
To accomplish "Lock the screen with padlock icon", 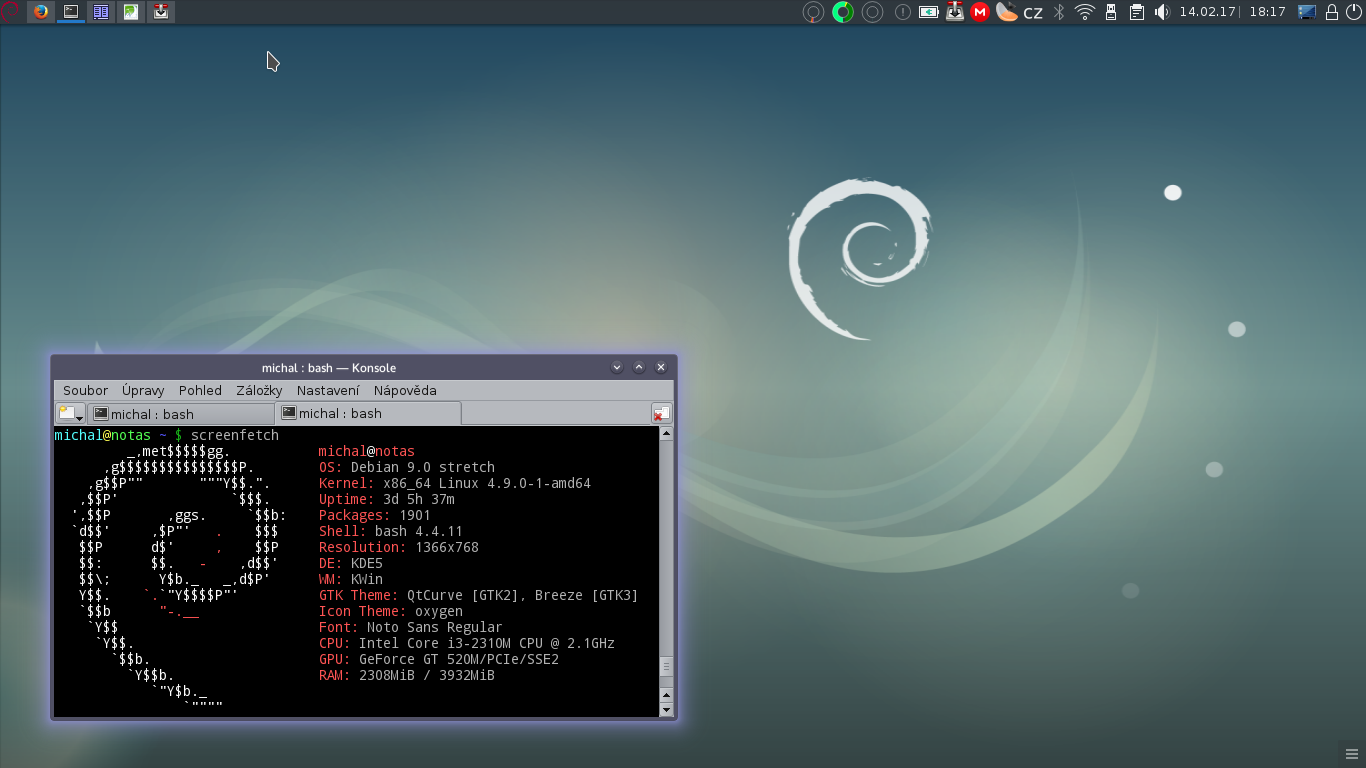I will pyautogui.click(x=1332, y=12).
